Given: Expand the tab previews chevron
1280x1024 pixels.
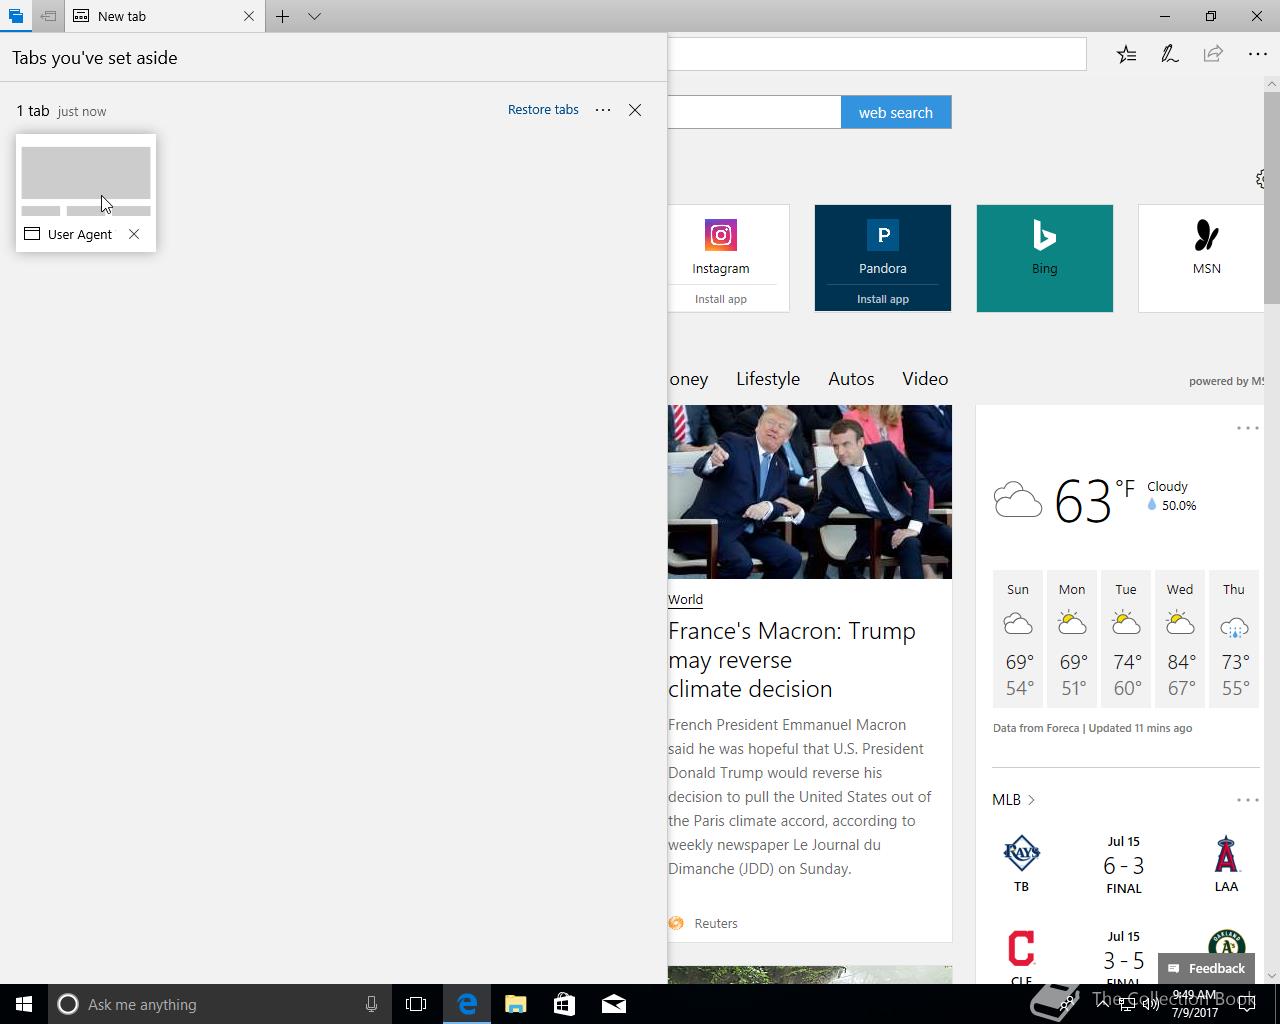Looking at the screenshot, I should (x=314, y=16).
